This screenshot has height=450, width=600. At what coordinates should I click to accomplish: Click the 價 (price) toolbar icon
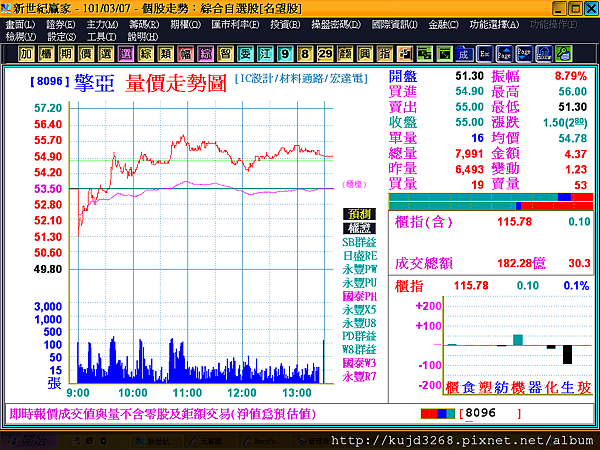tap(86, 54)
